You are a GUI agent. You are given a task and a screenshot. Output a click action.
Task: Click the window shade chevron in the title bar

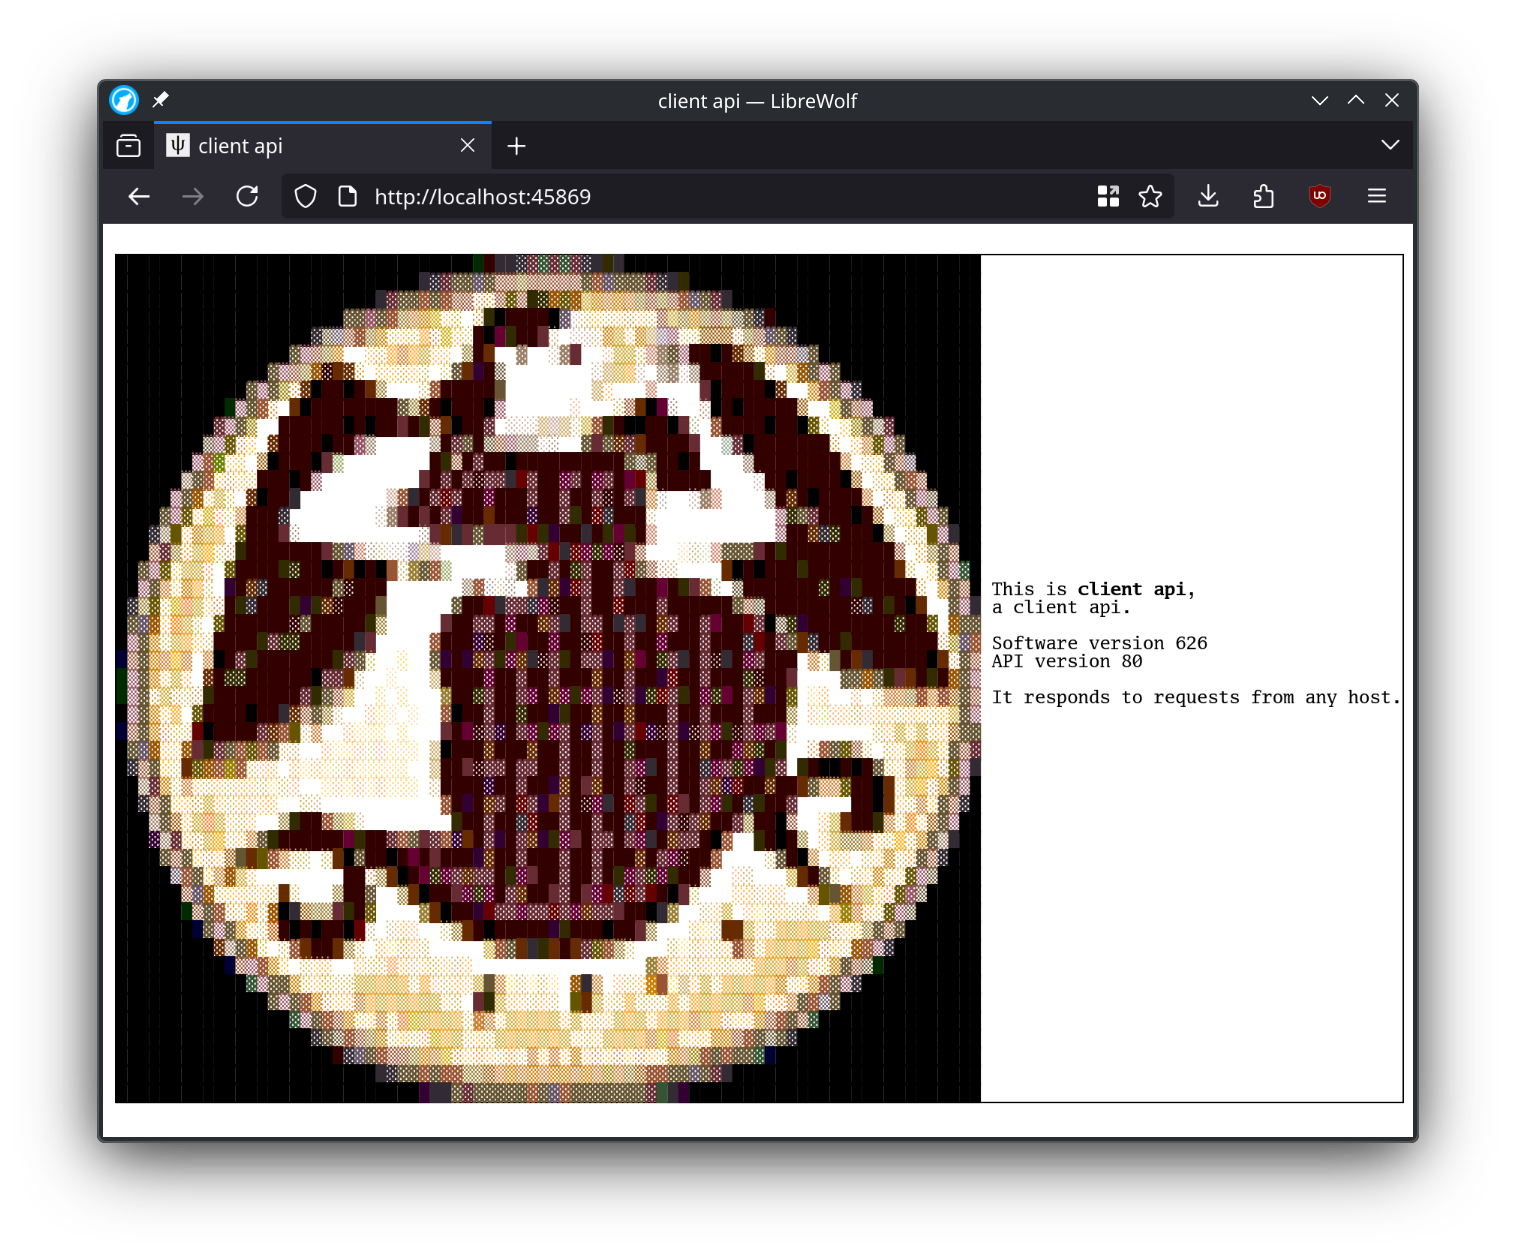pyautogui.click(x=1319, y=100)
